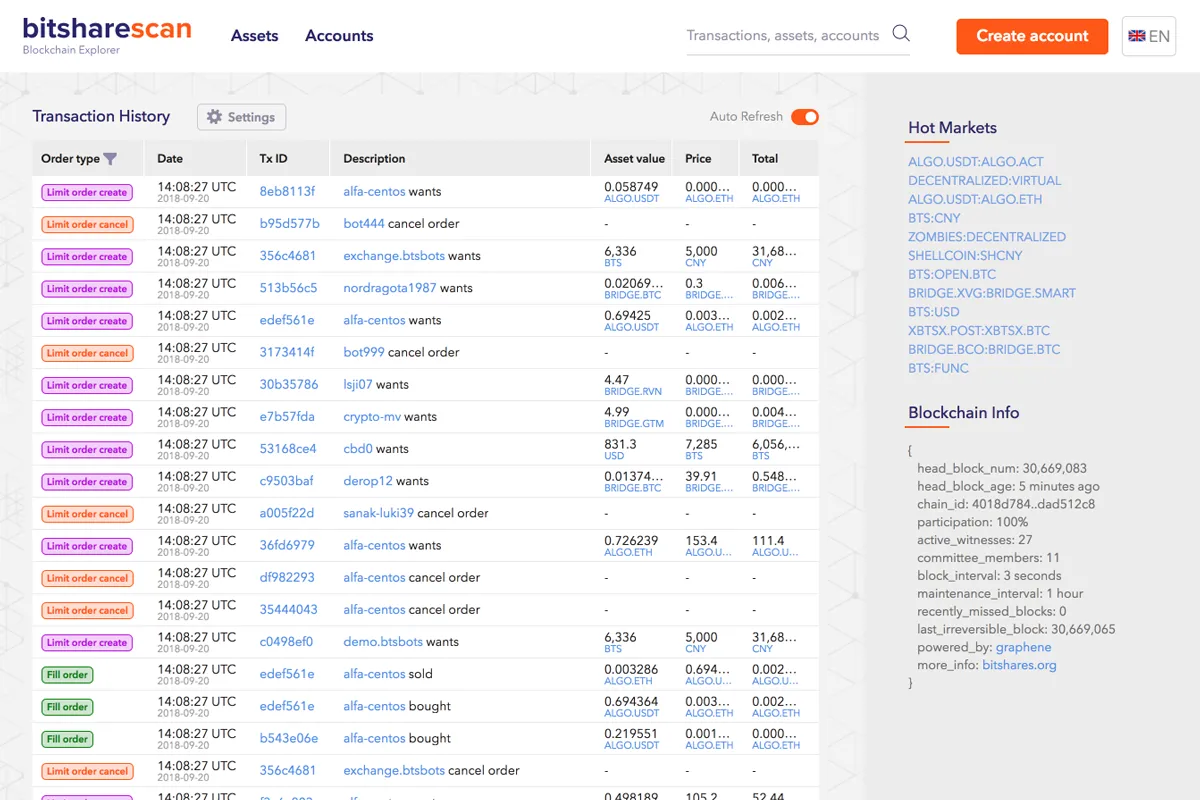
Task: Click the USD asset under 831.3
Action: click(x=614, y=456)
